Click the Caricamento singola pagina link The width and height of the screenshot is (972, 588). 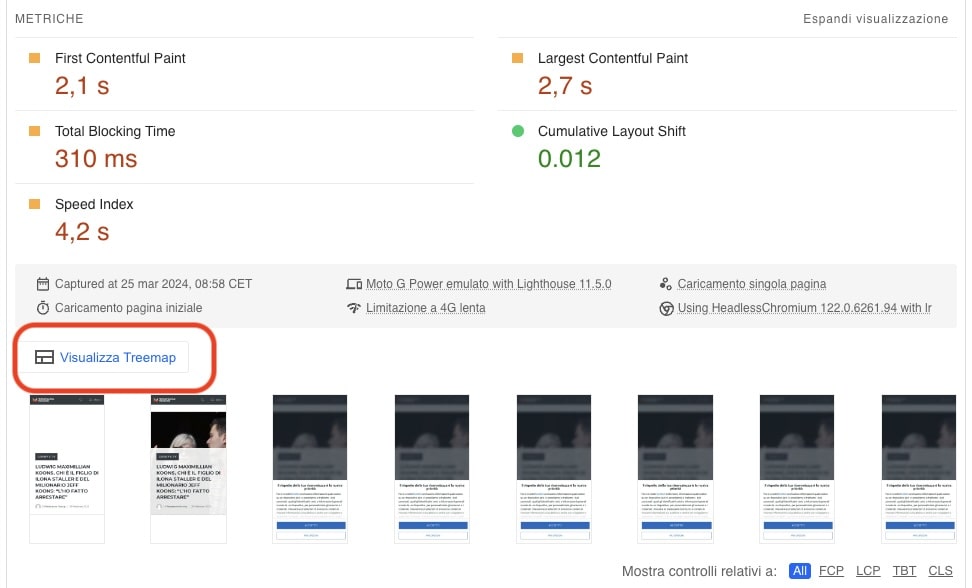751,284
